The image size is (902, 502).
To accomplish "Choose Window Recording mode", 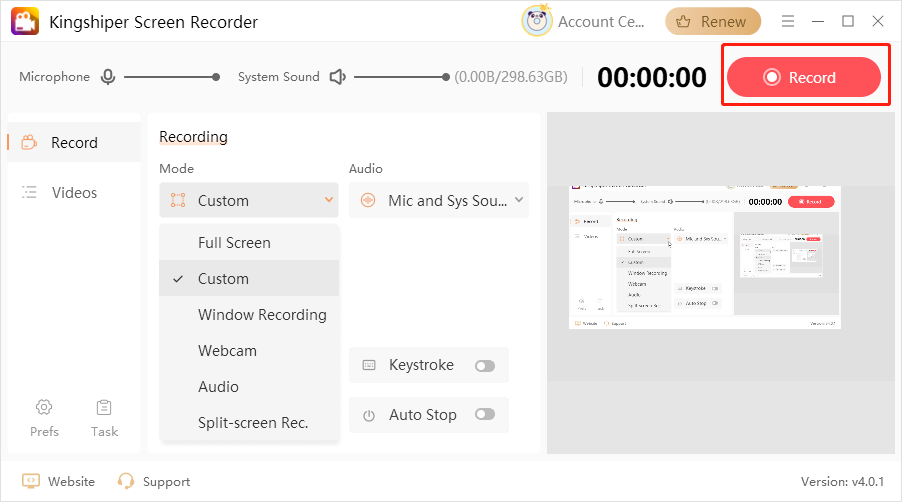I will click(249, 315).
